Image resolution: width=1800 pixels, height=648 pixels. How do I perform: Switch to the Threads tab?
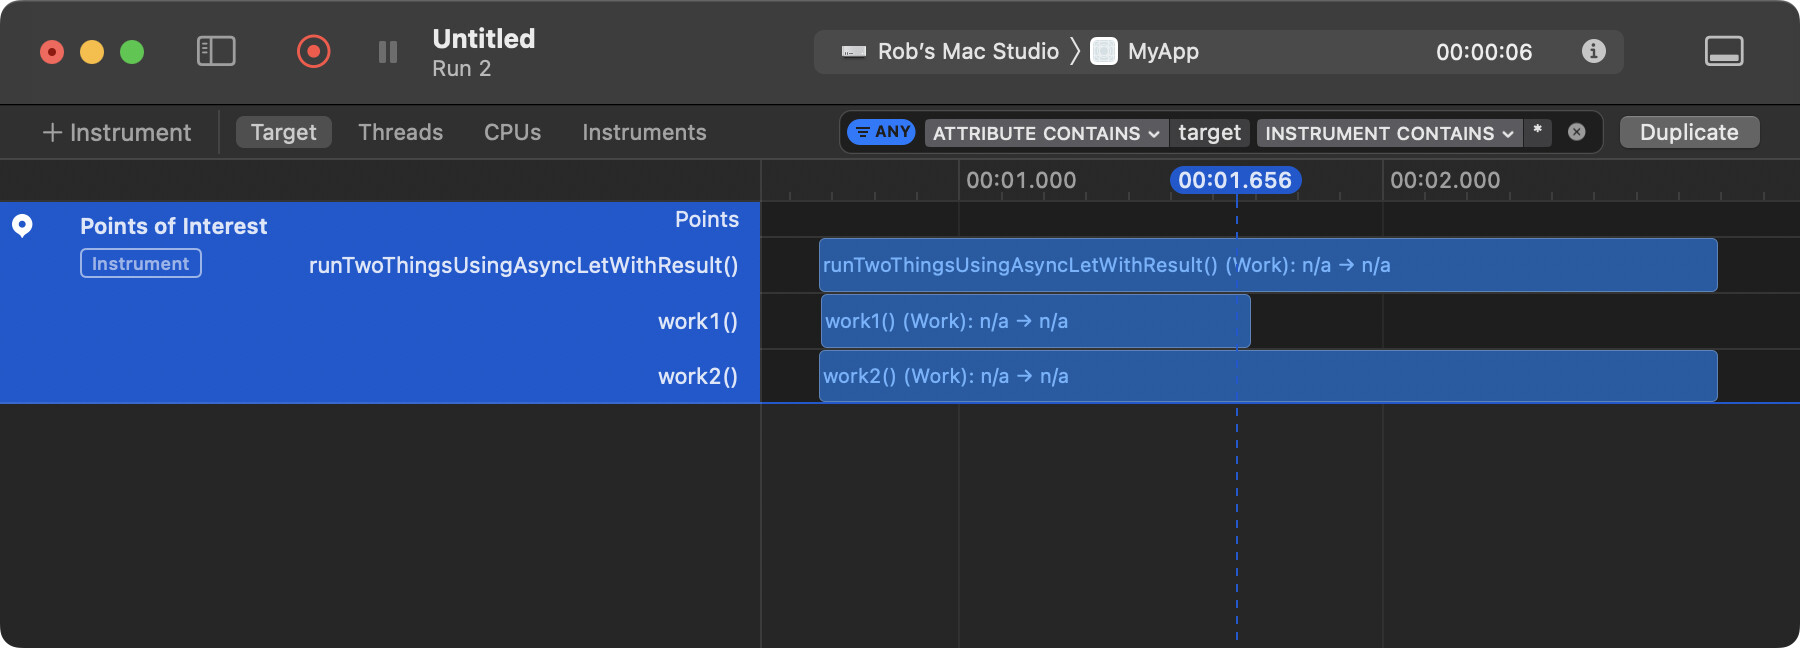400,132
